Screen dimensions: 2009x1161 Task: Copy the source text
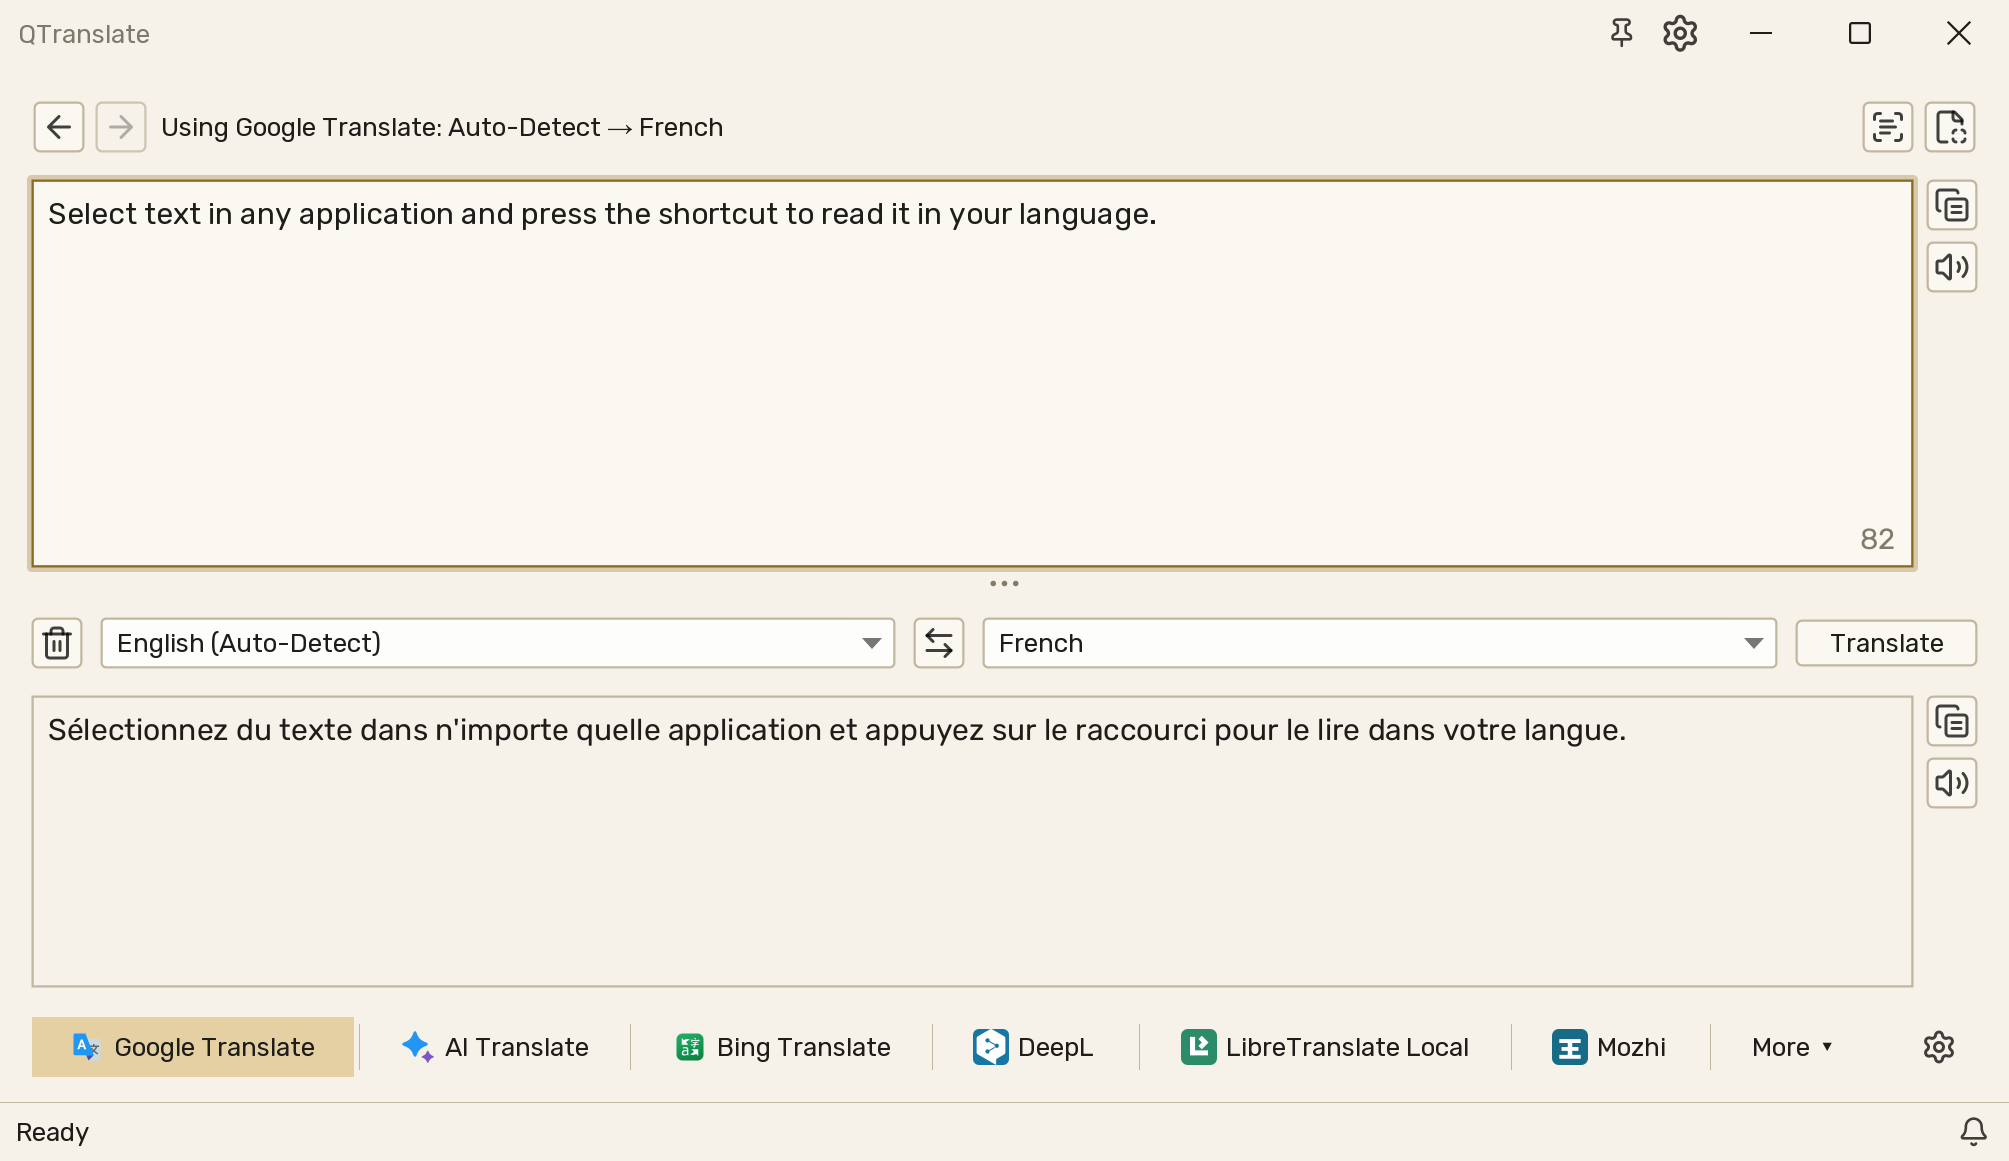pyautogui.click(x=1952, y=206)
